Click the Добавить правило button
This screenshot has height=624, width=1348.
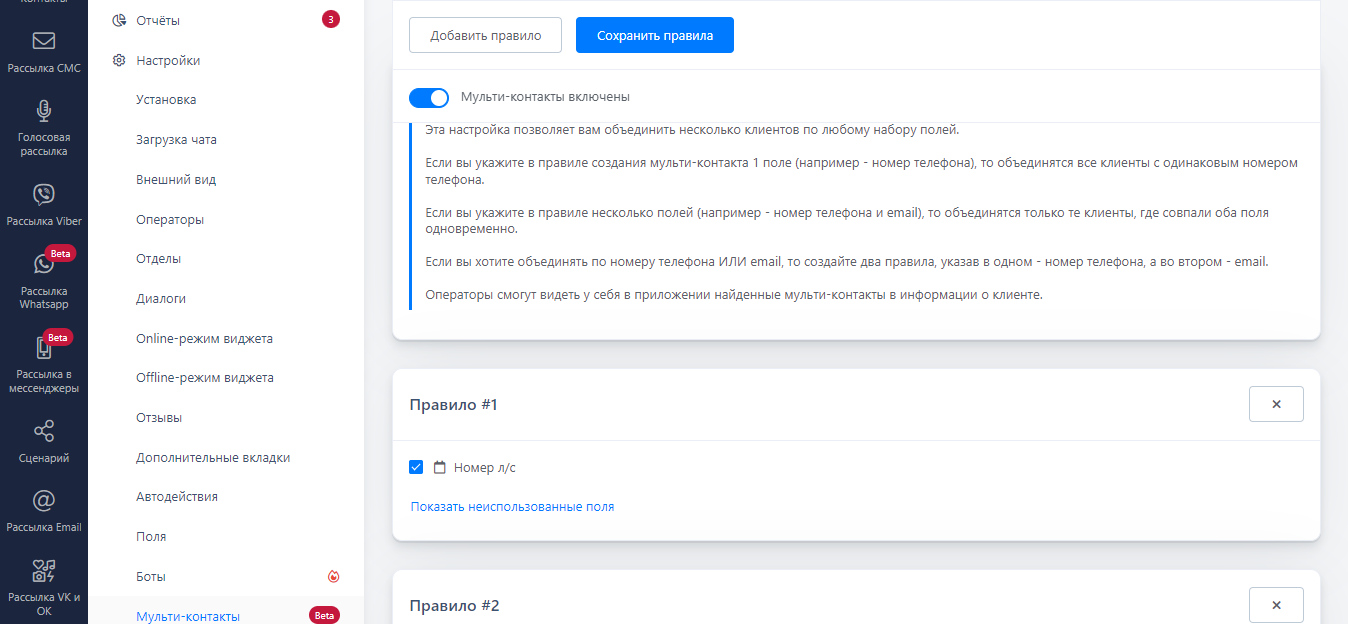click(485, 35)
